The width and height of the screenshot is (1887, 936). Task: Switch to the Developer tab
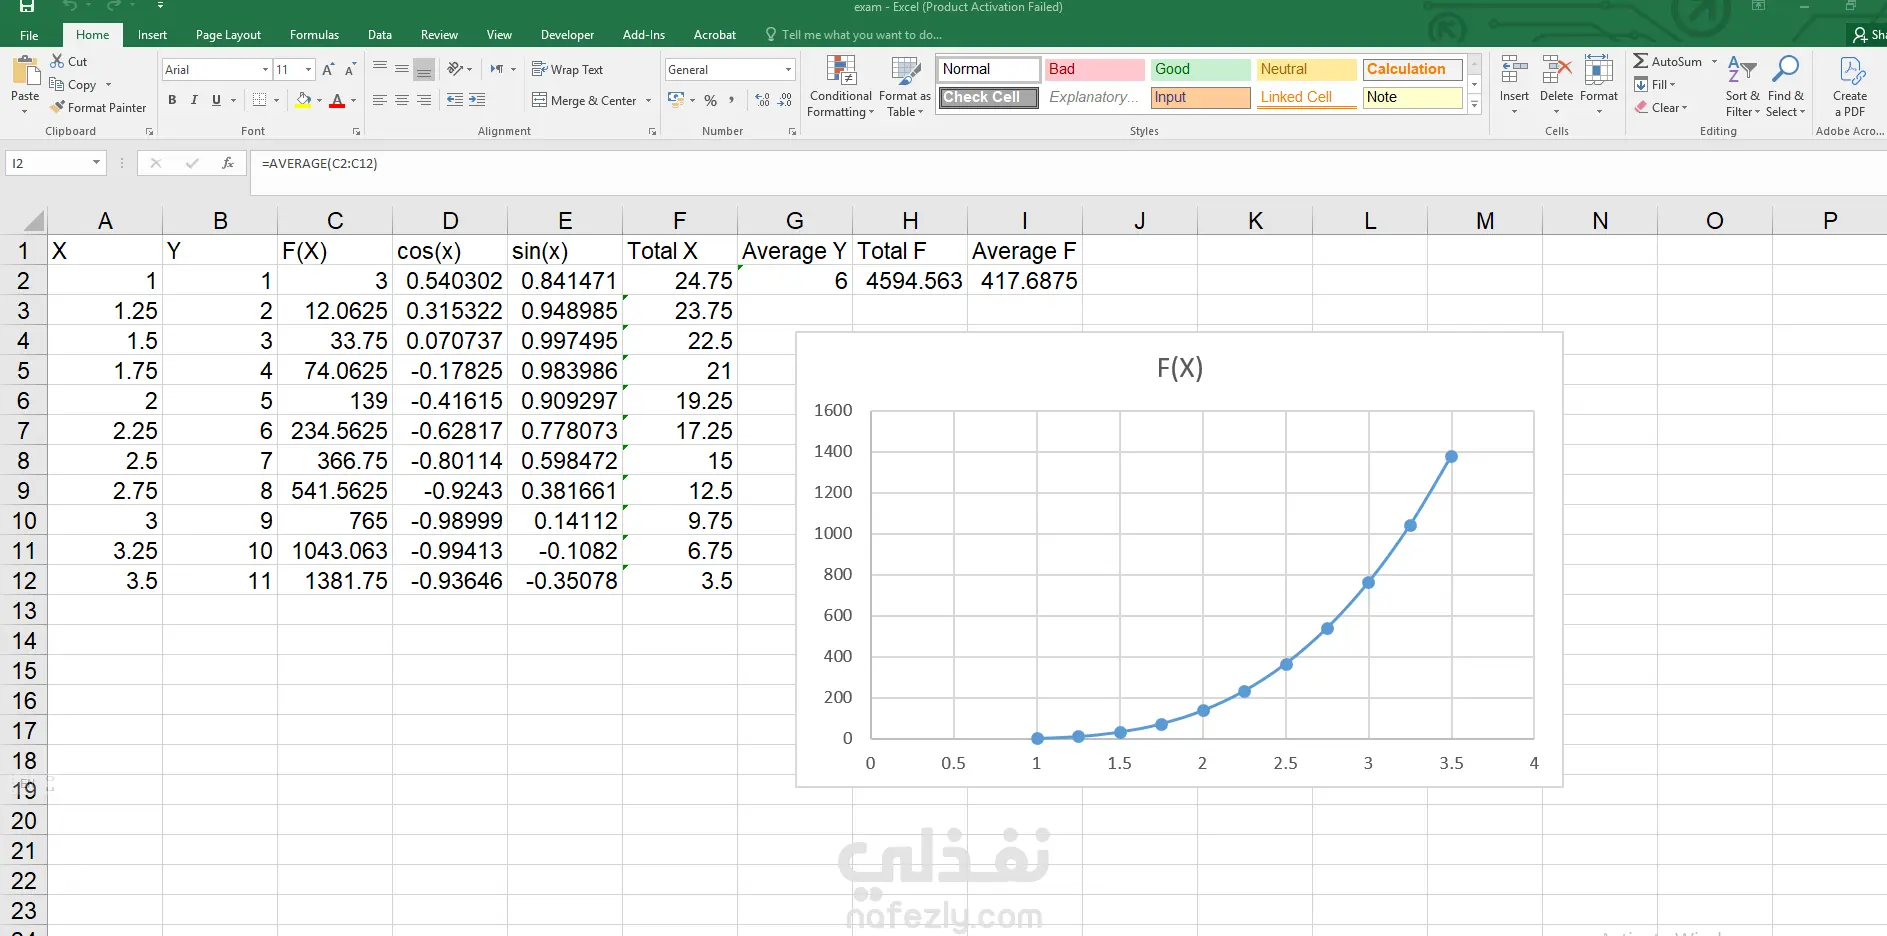(567, 35)
